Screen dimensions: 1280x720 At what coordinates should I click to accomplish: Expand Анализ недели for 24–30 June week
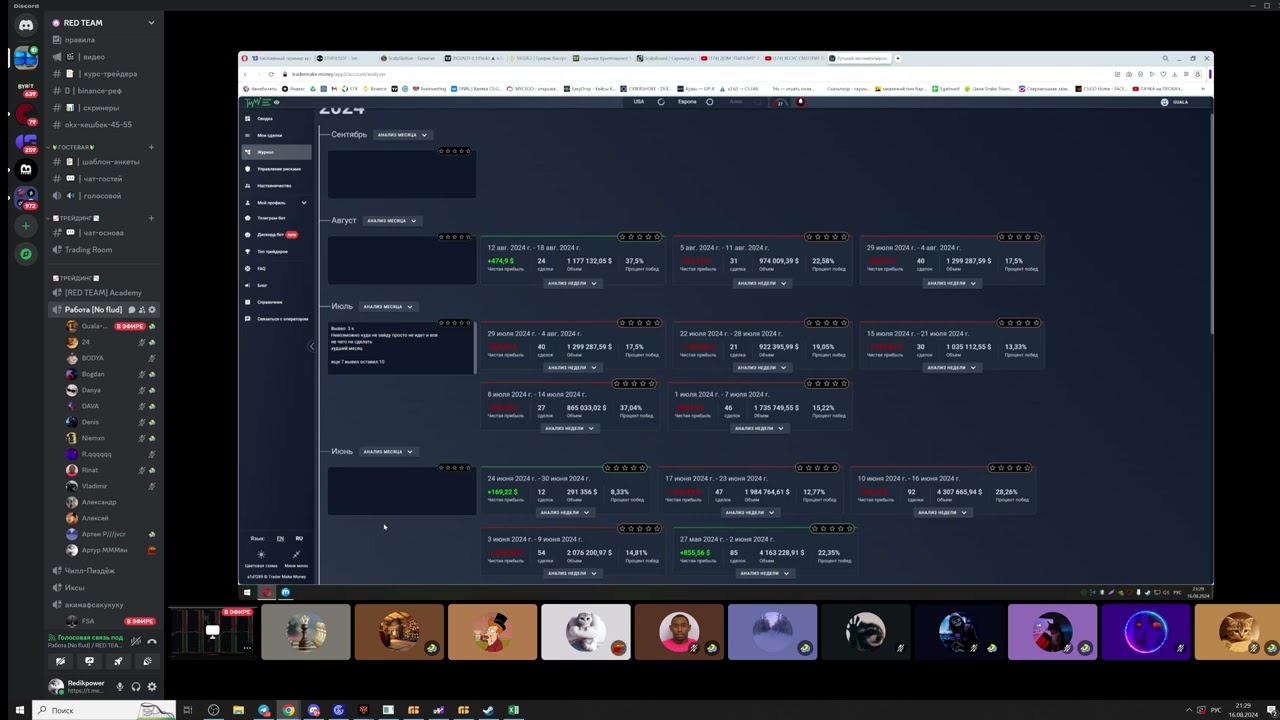click(x=564, y=512)
